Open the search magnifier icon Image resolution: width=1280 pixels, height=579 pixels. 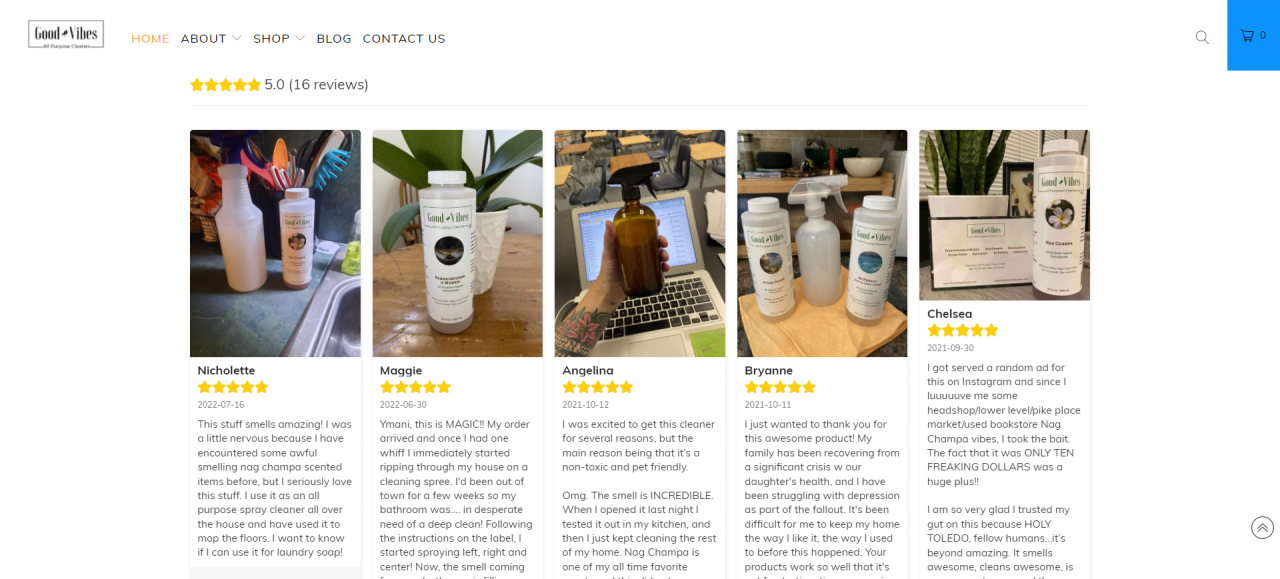pos(1202,37)
